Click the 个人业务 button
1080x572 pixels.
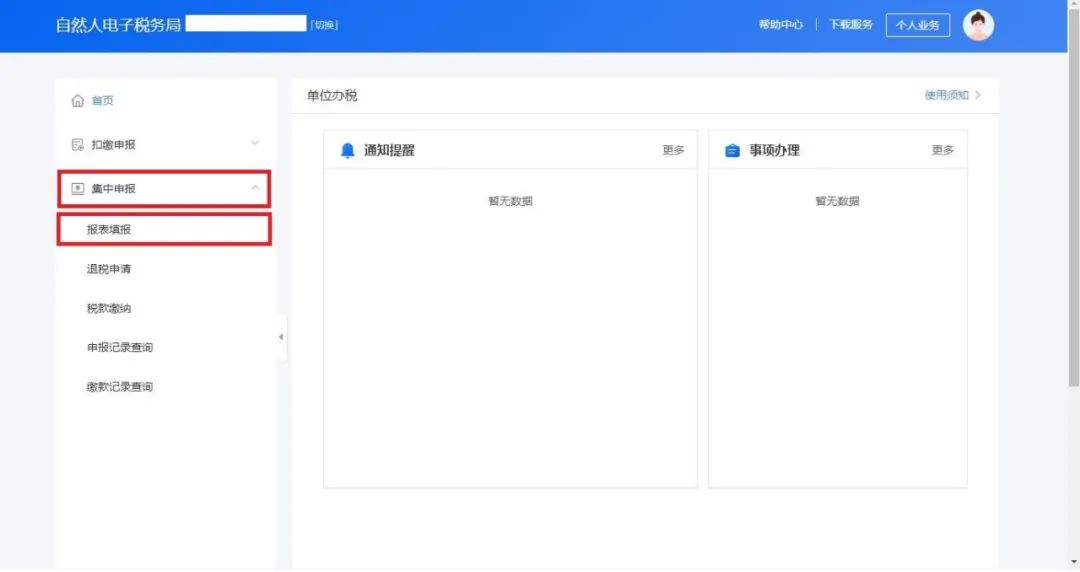pos(917,25)
